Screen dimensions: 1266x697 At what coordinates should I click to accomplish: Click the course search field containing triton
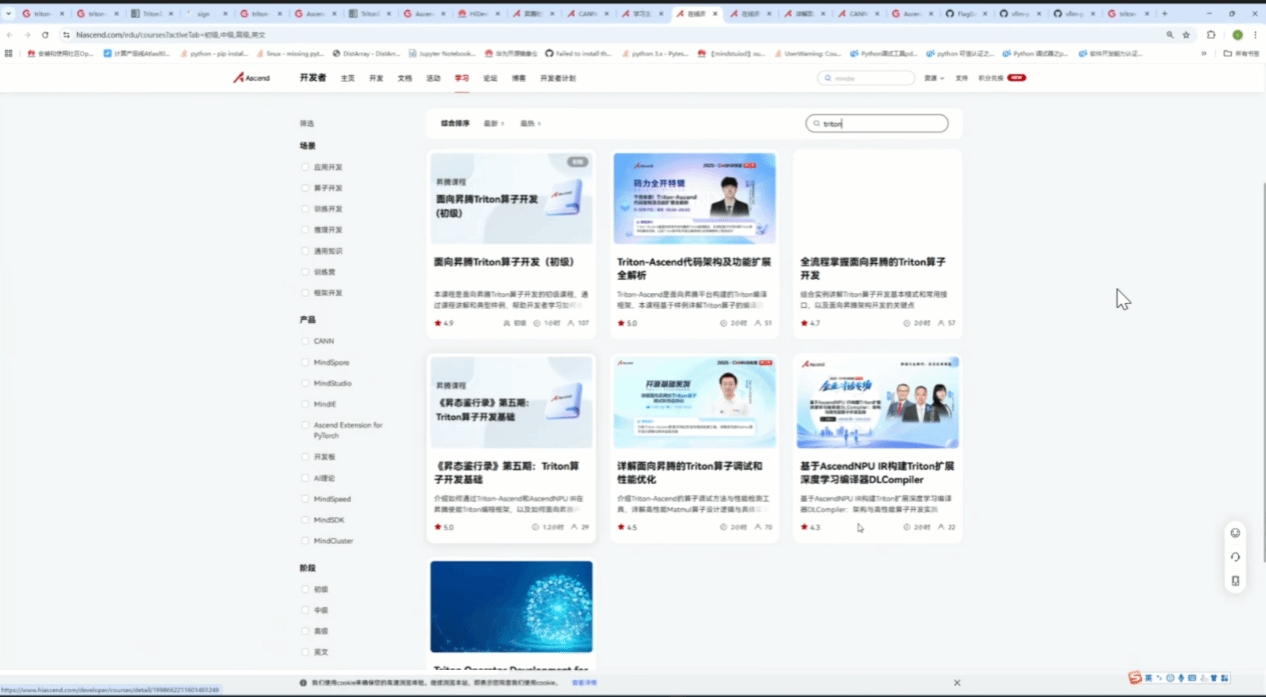(880, 124)
